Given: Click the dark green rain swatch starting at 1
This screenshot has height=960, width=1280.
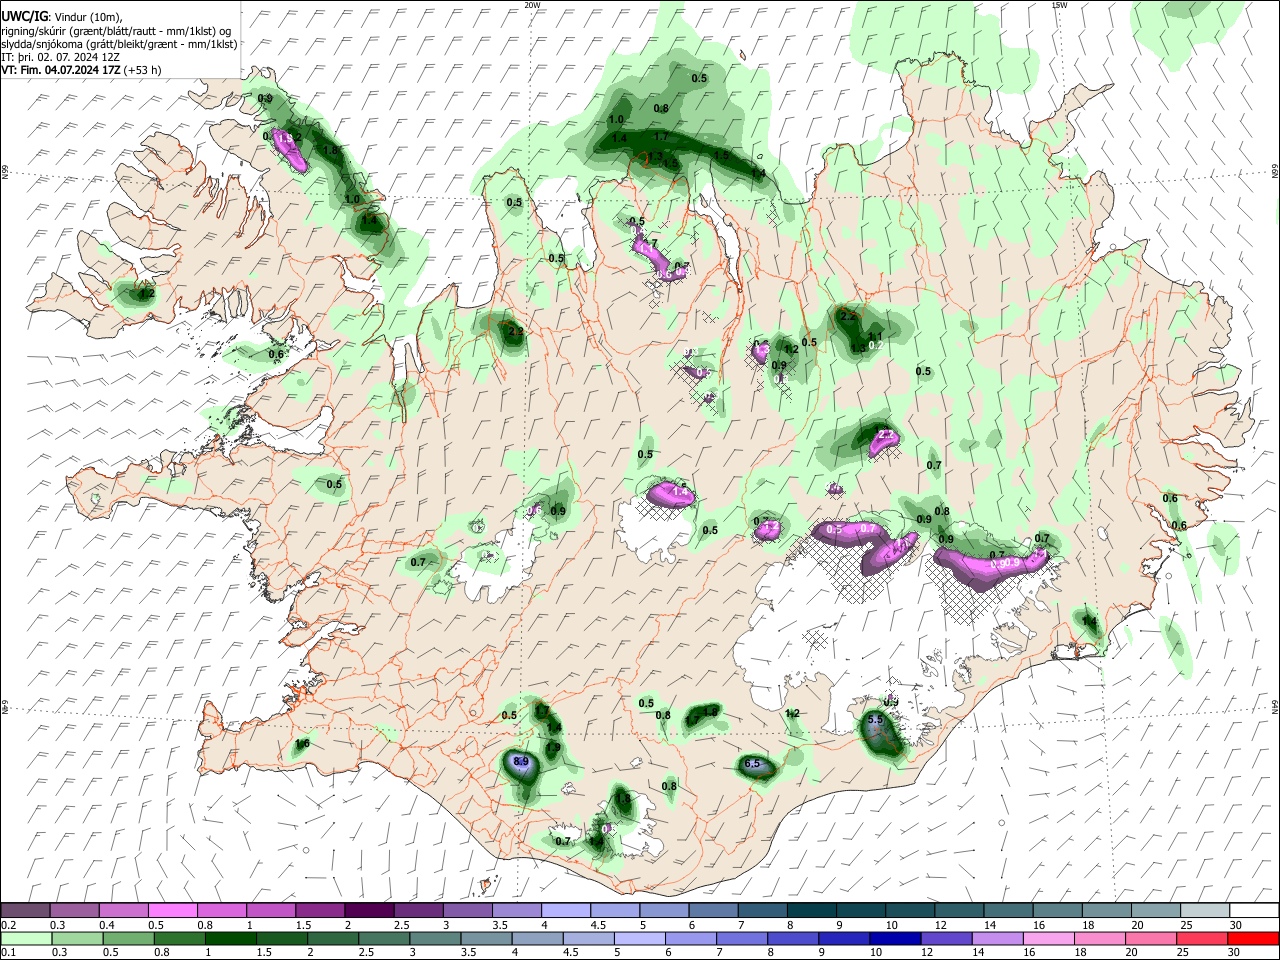Looking at the screenshot, I should pyautogui.click(x=230, y=938).
